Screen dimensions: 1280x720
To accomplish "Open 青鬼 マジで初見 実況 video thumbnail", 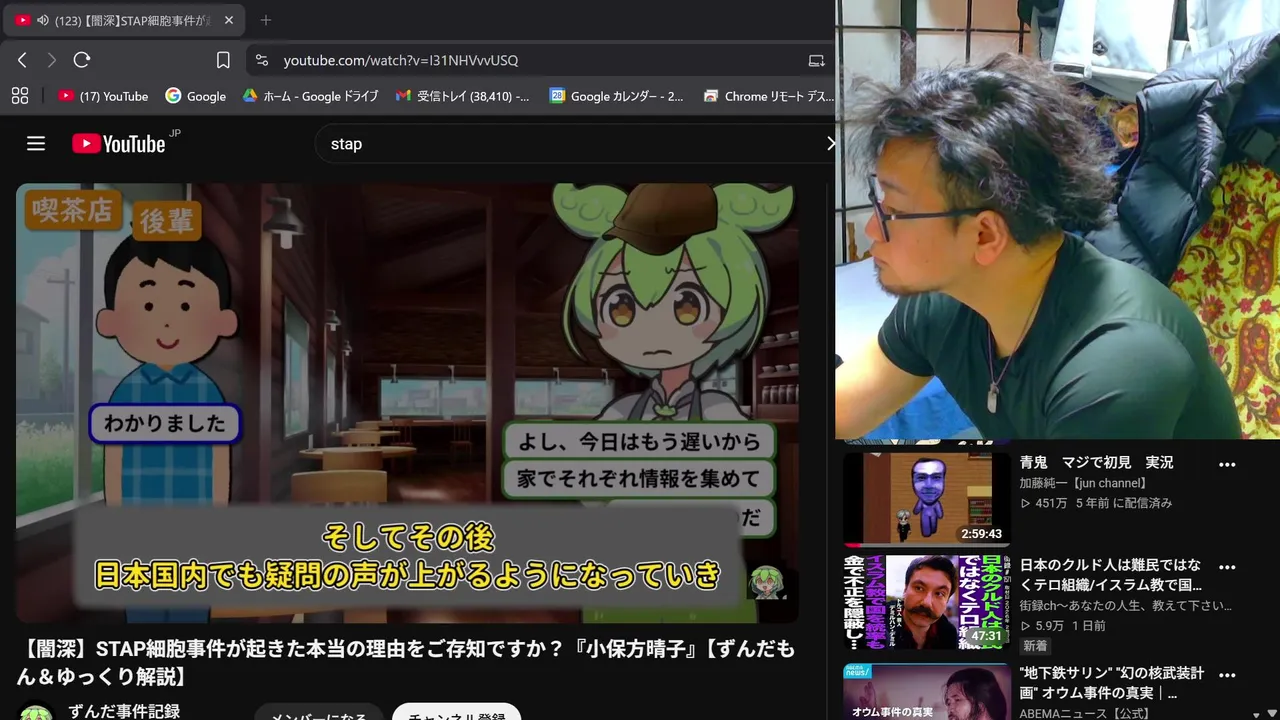I will click(927, 499).
